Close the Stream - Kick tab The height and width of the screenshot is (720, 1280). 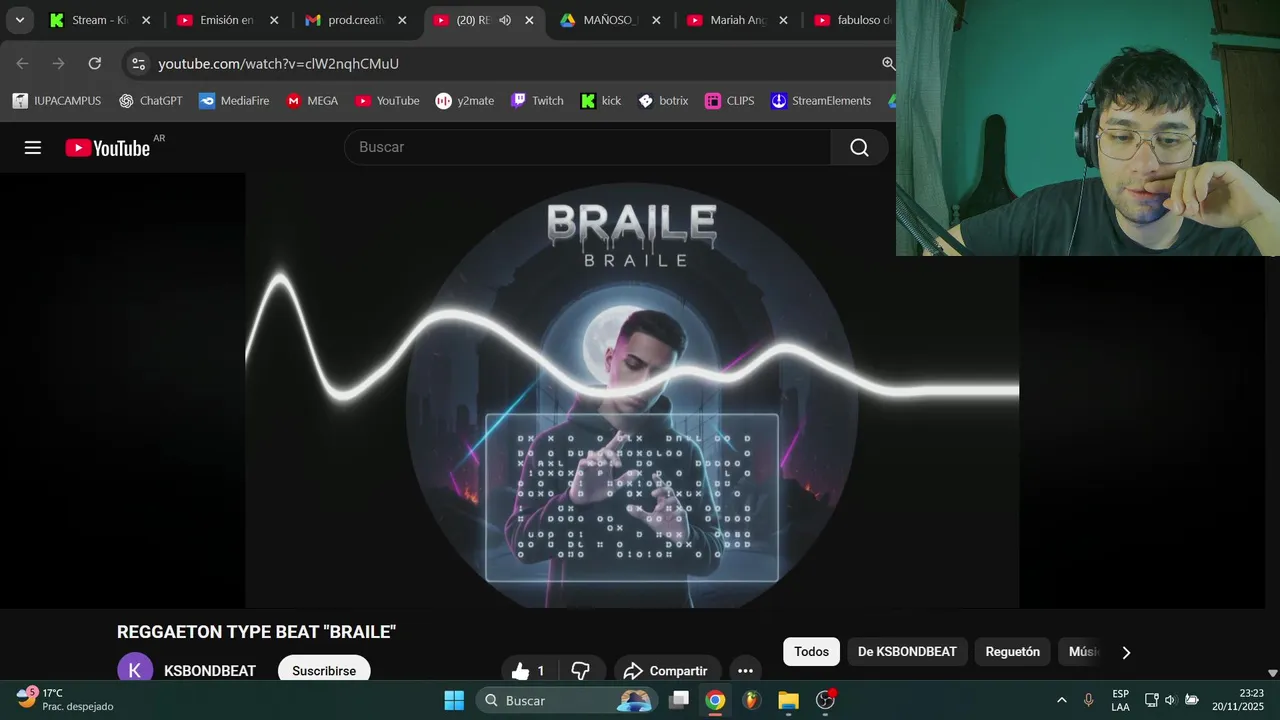point(146,20)
